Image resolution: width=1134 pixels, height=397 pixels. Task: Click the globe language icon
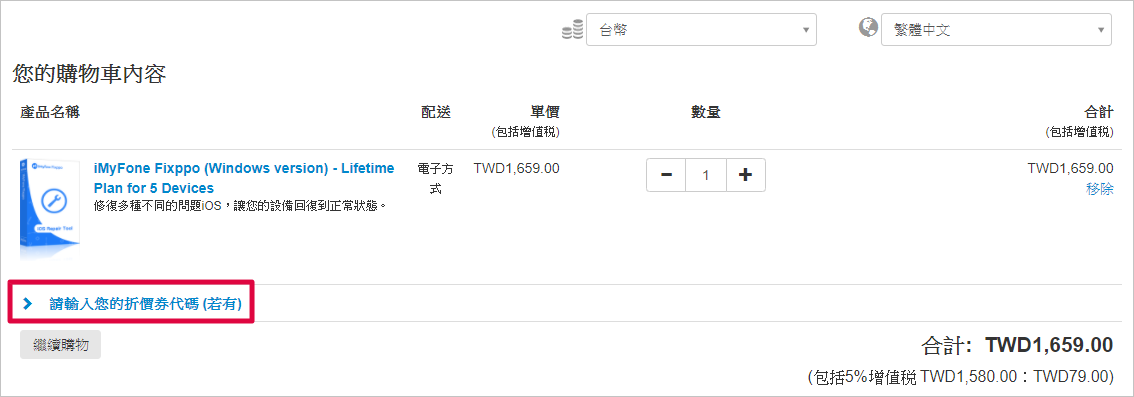868,27
